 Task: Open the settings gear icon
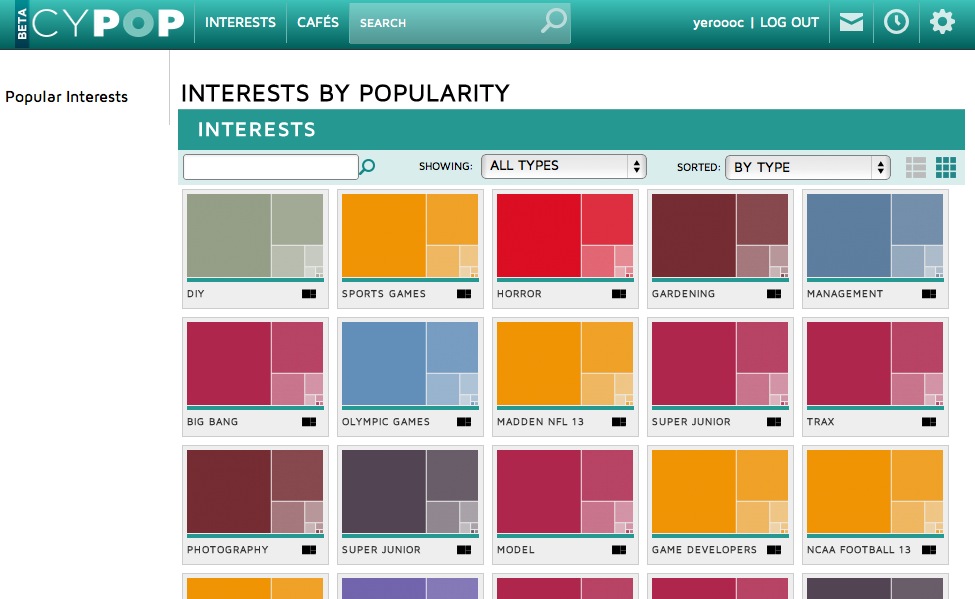[x=942, y=22]
